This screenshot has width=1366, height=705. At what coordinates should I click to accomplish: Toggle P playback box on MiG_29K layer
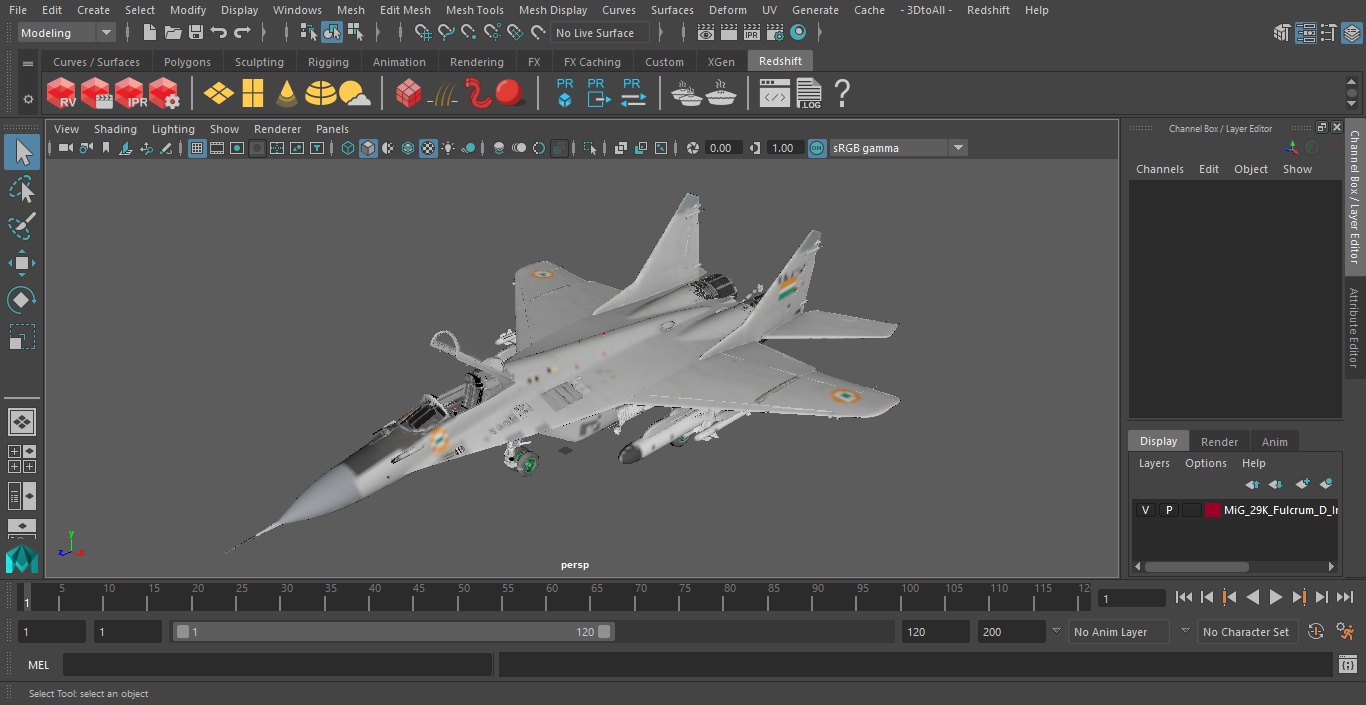[x=1168, y=510]
